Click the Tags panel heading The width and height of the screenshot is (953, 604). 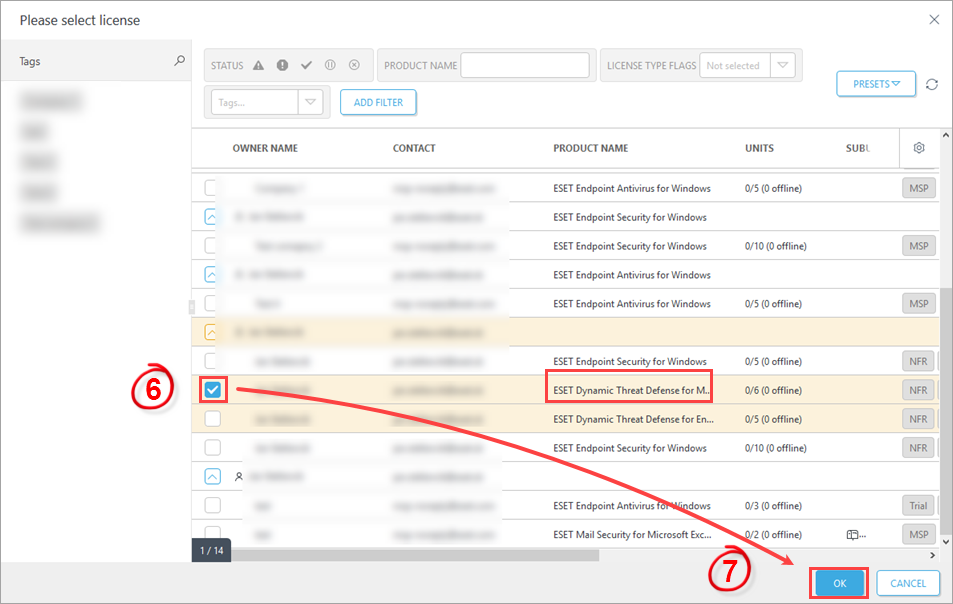(30, 61)
